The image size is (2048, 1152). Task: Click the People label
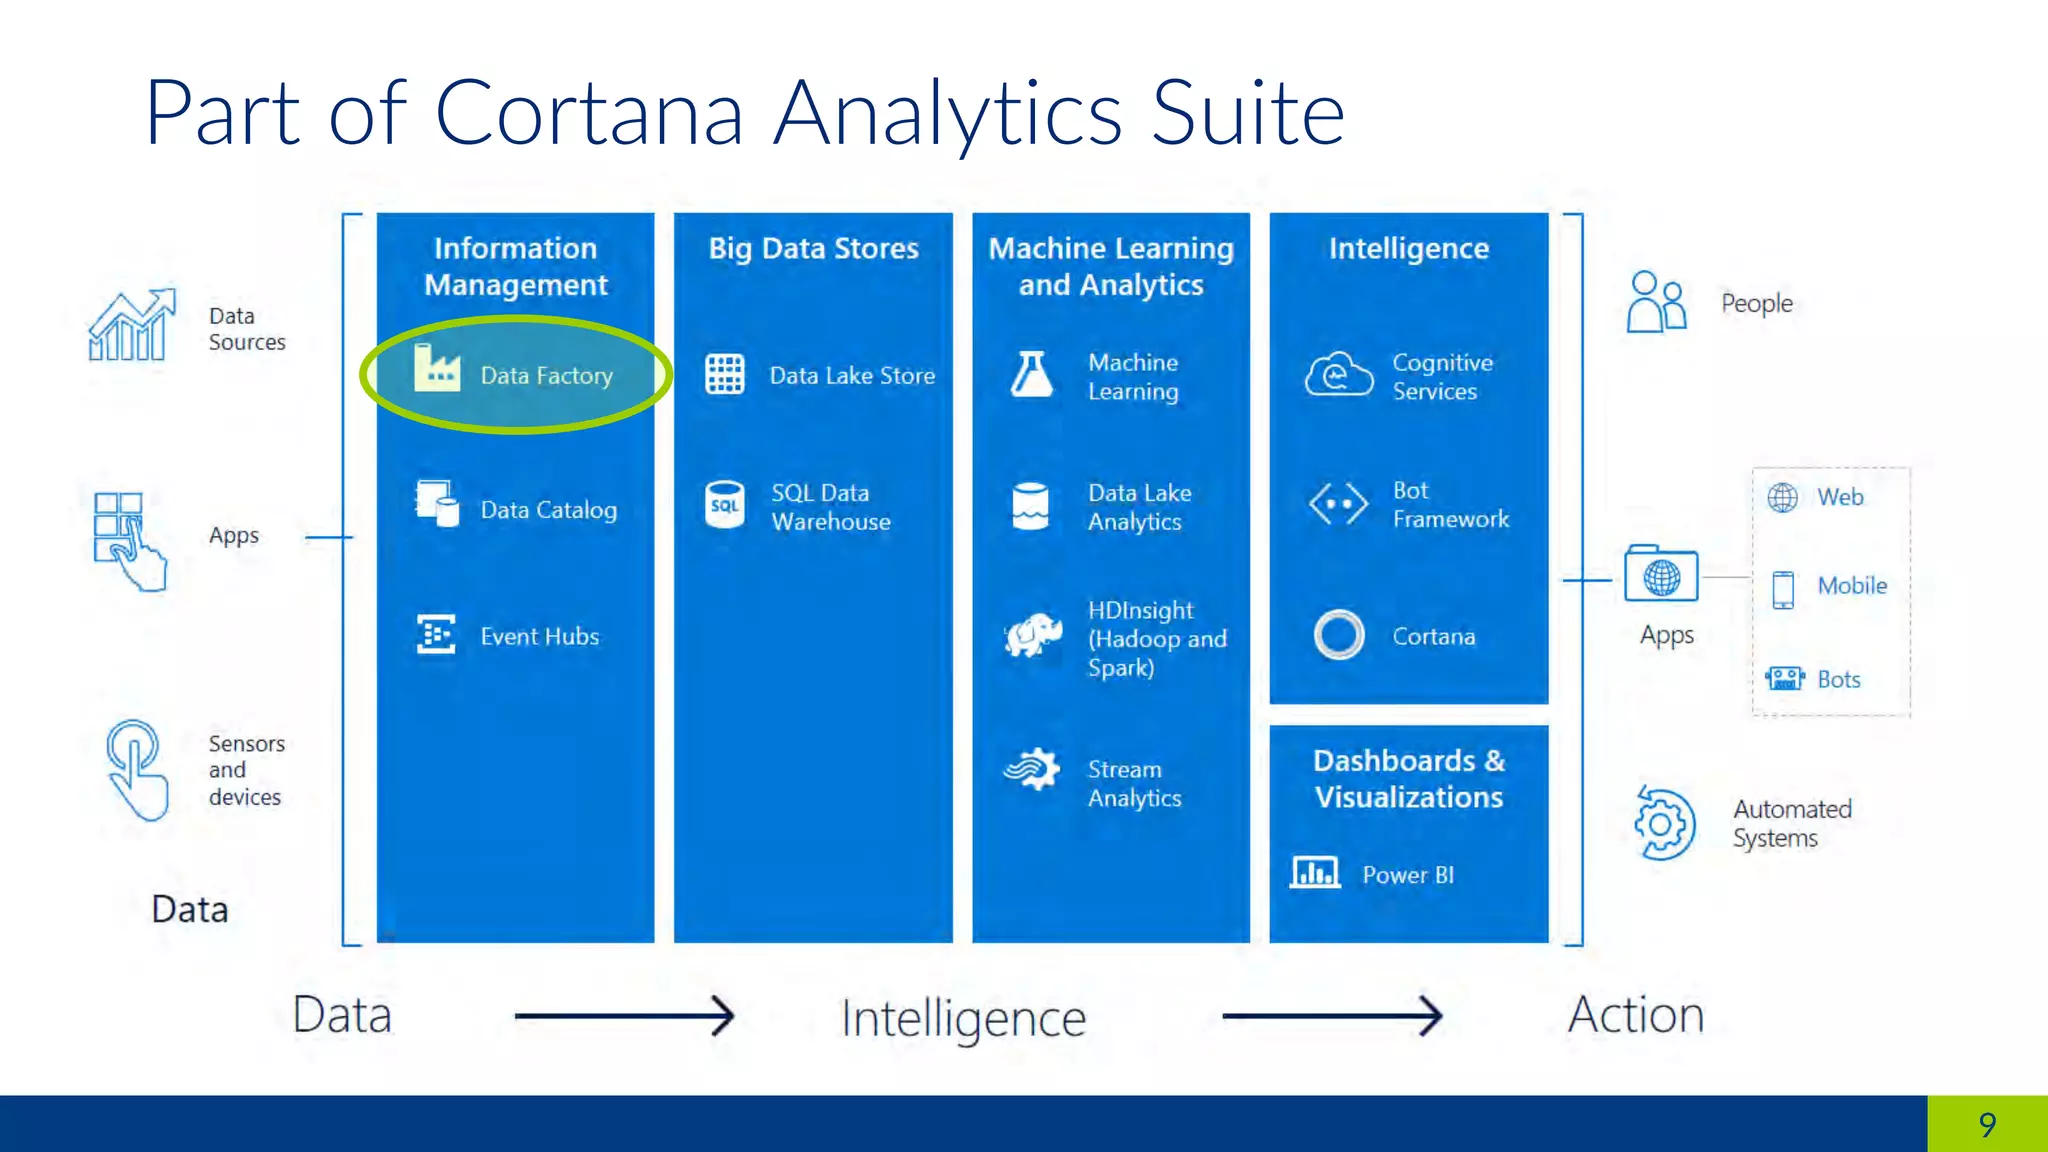(1756, 303)
